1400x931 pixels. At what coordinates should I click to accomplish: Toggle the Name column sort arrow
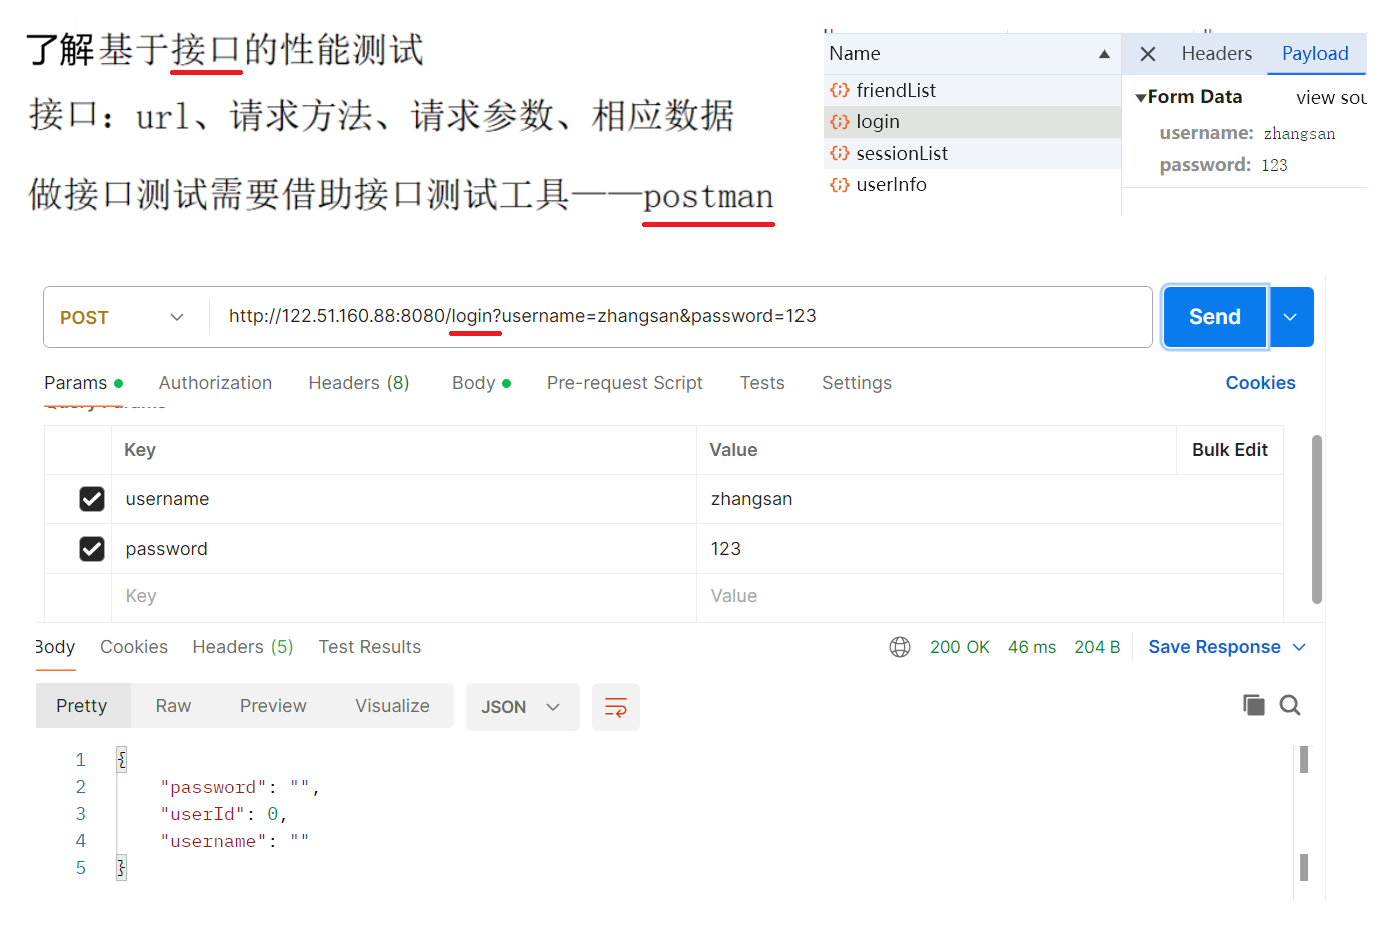point(1104,54)
